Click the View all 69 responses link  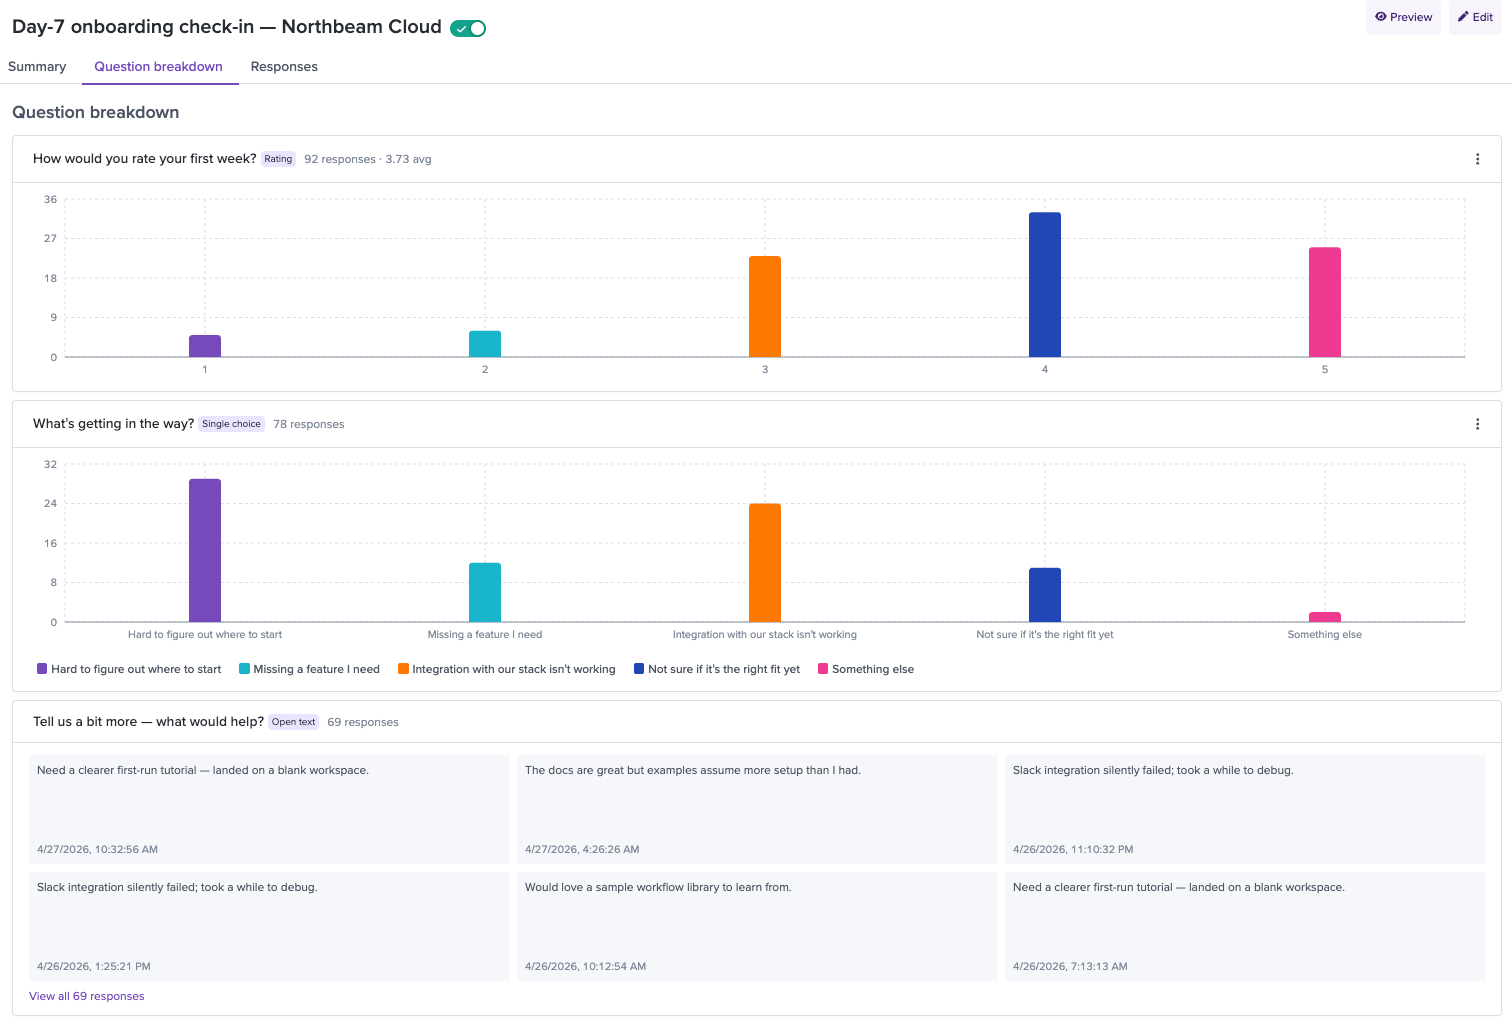coord(87,996)
